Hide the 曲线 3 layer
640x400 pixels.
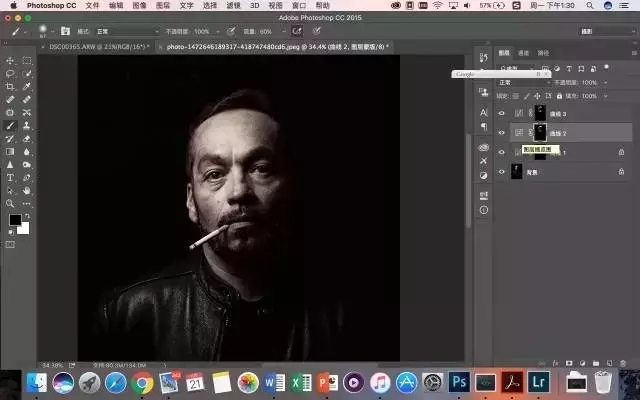[x=502, y=114]
